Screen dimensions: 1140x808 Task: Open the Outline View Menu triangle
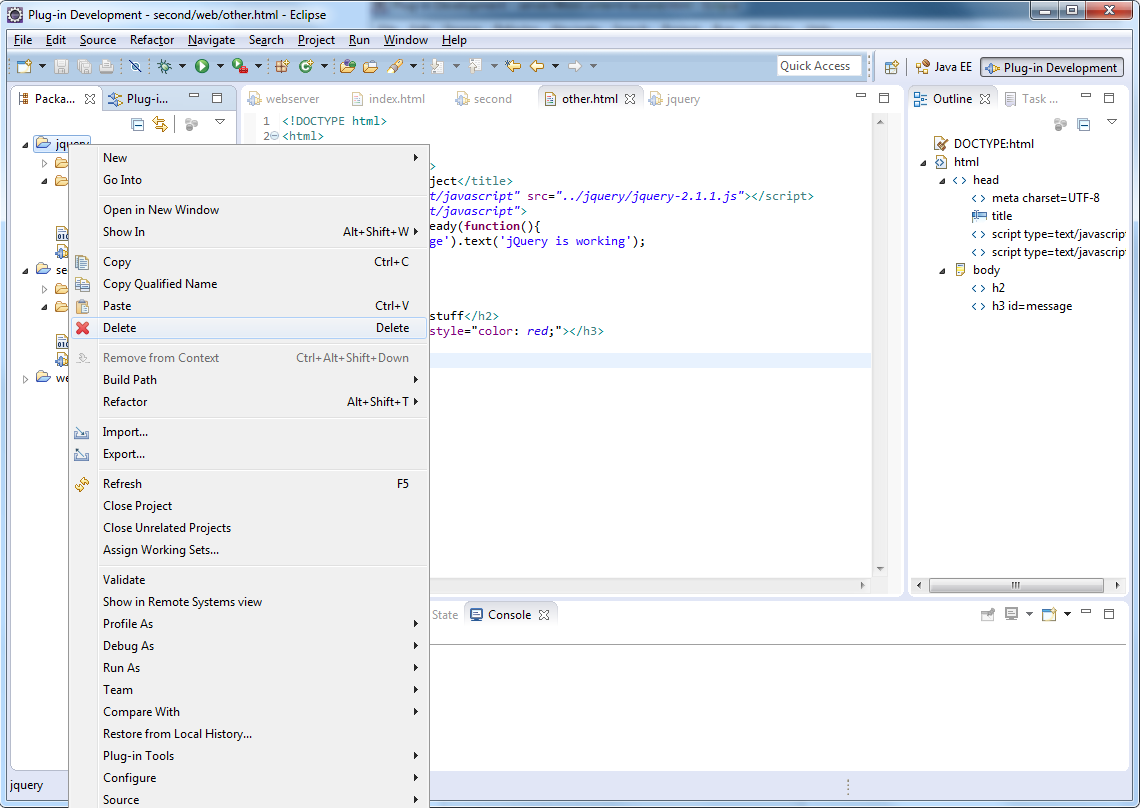(1112, 122)
